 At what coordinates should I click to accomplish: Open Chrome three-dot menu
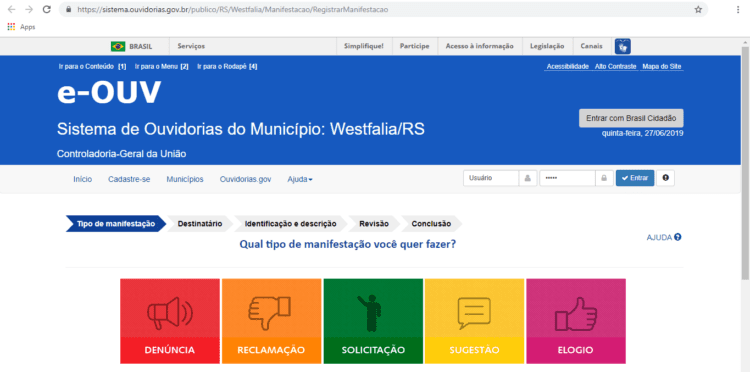tap(739, 10)
